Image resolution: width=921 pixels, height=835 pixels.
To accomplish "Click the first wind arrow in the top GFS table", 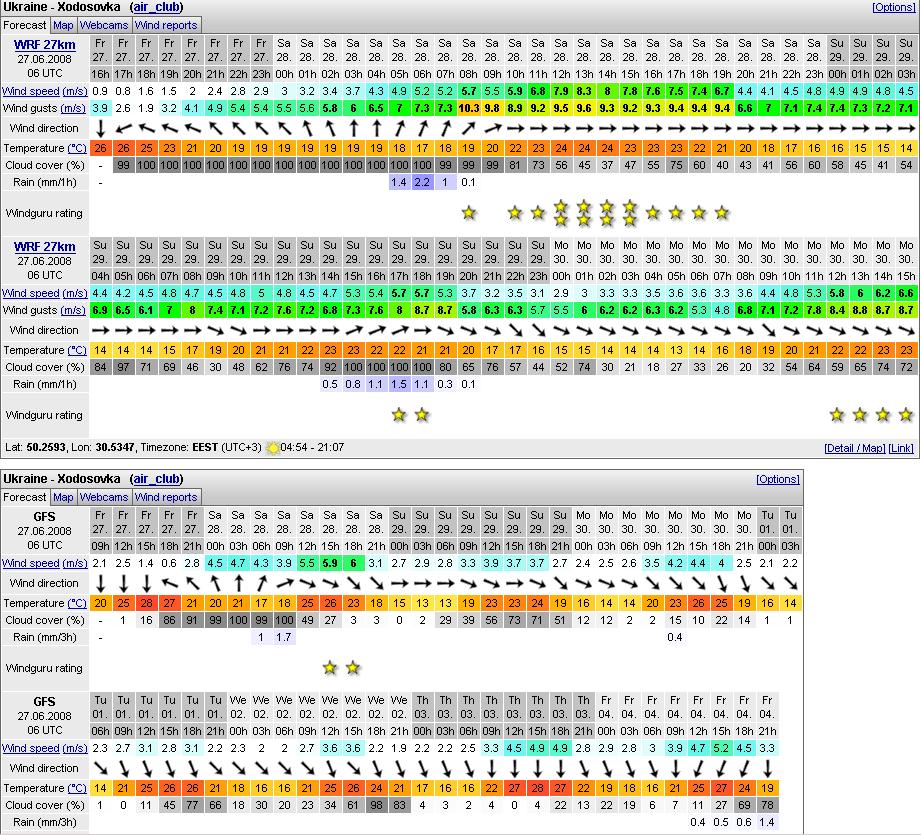I will click(101, 583).
